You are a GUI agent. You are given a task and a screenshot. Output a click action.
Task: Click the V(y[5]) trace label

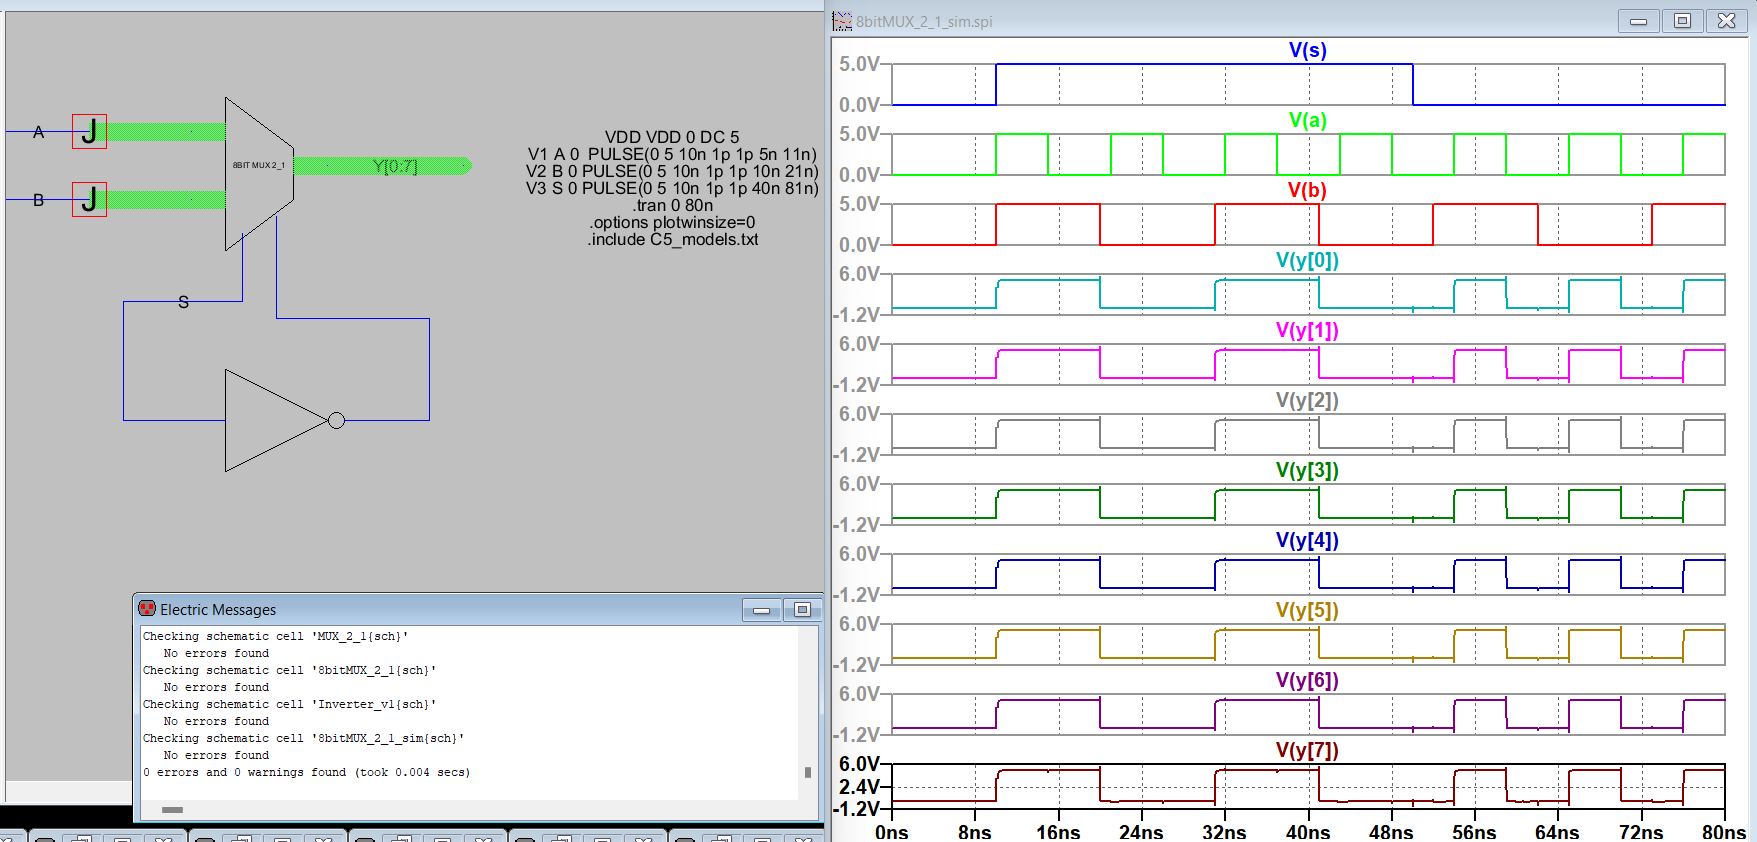click(x=1307, y=610)
